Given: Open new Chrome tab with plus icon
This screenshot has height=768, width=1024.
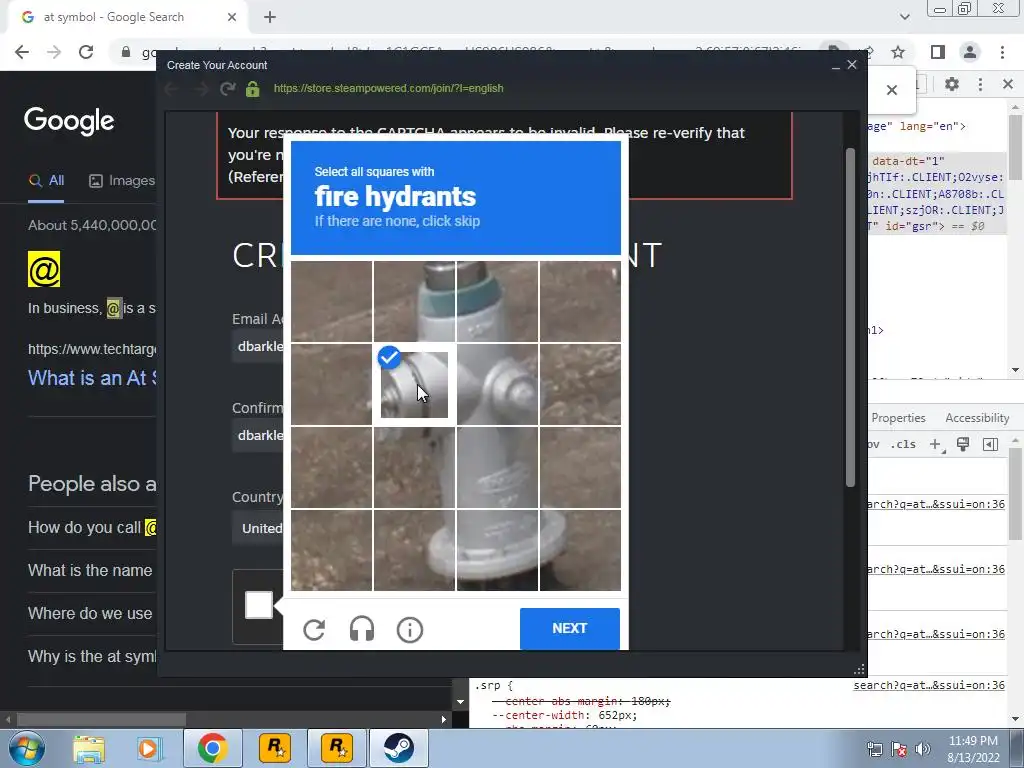Looking at the screenshot, I should (270, 18).
